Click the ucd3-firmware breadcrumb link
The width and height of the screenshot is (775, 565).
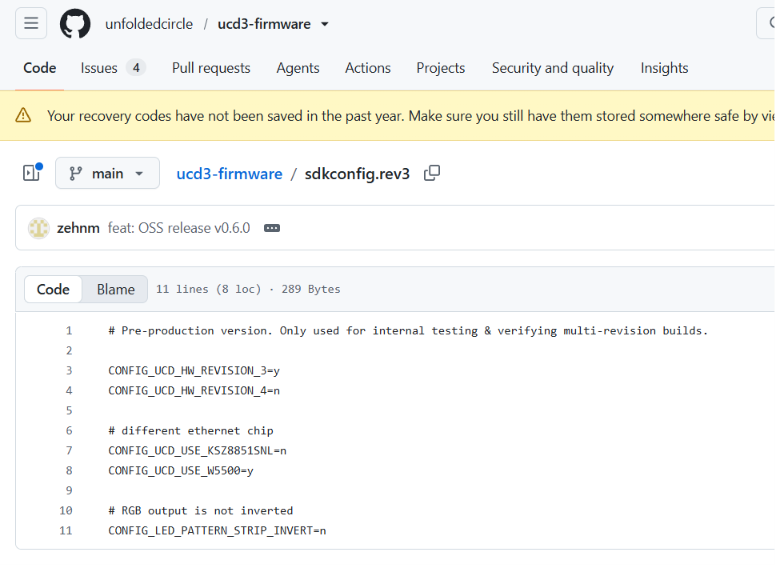[x=229, y=174]
